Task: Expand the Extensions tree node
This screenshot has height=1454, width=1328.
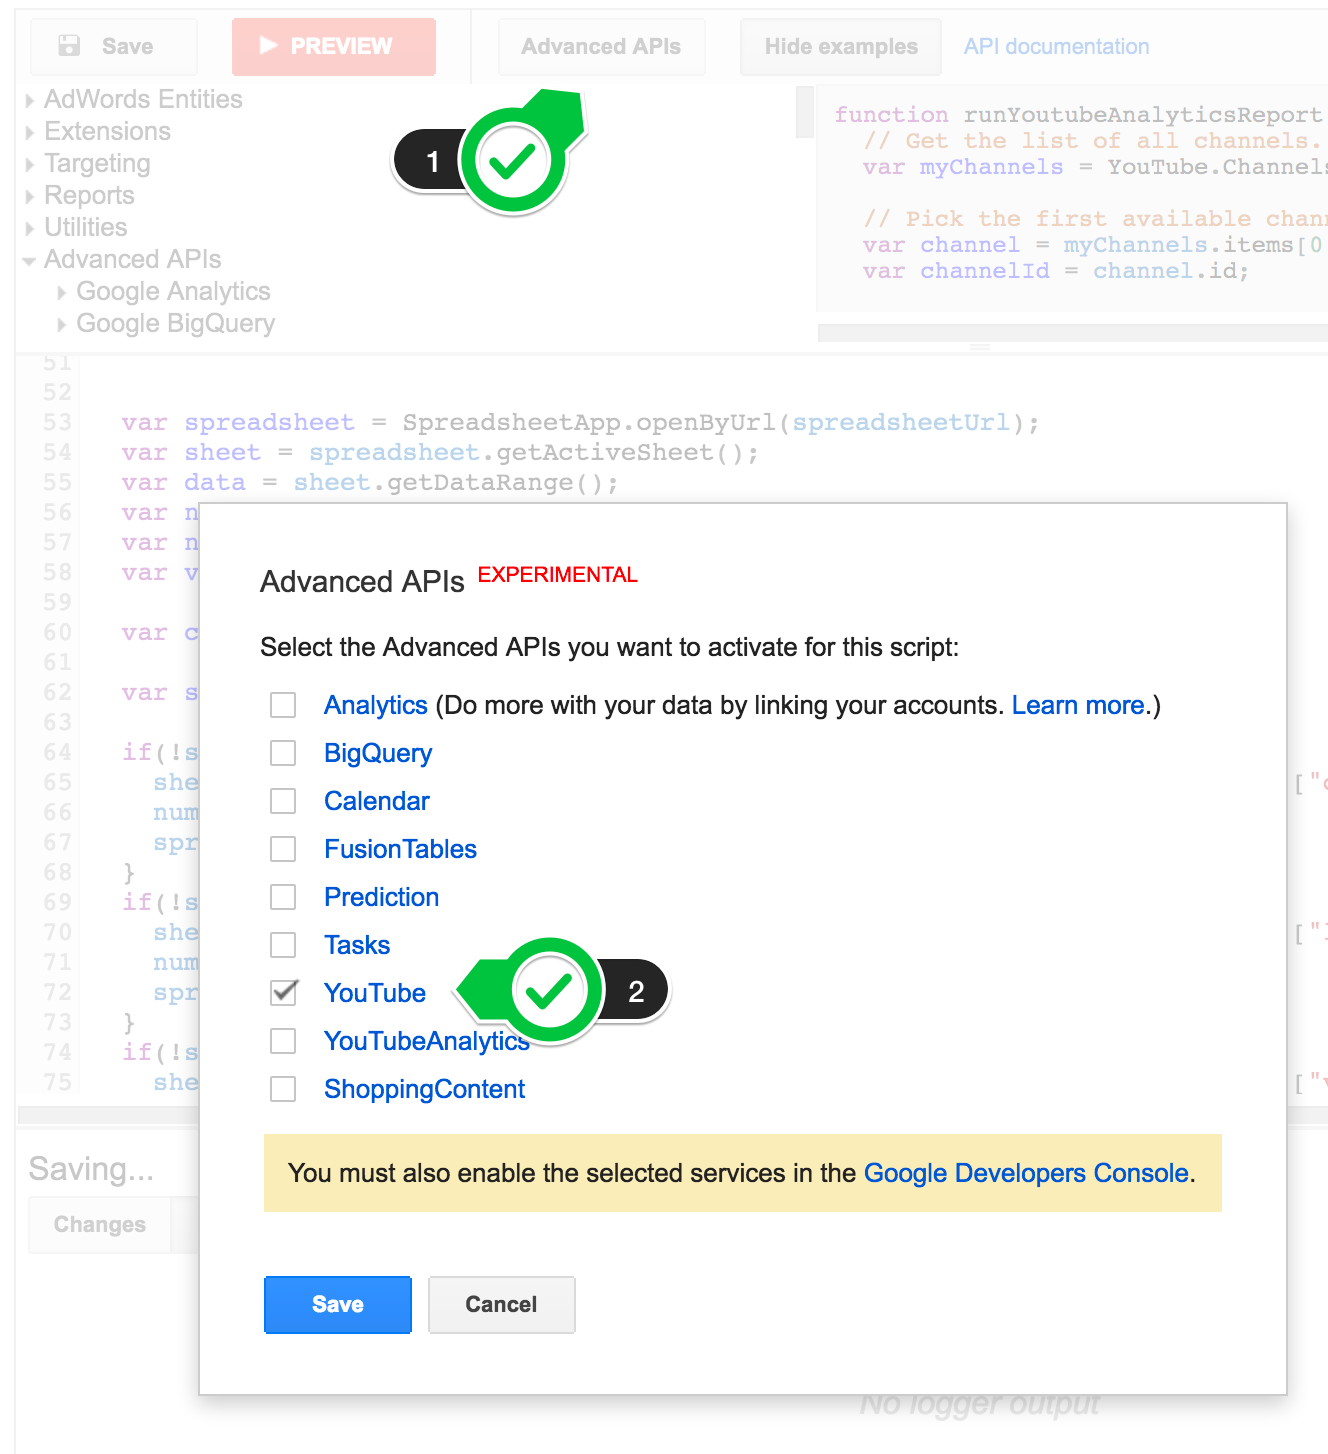Action: (30, 132)
